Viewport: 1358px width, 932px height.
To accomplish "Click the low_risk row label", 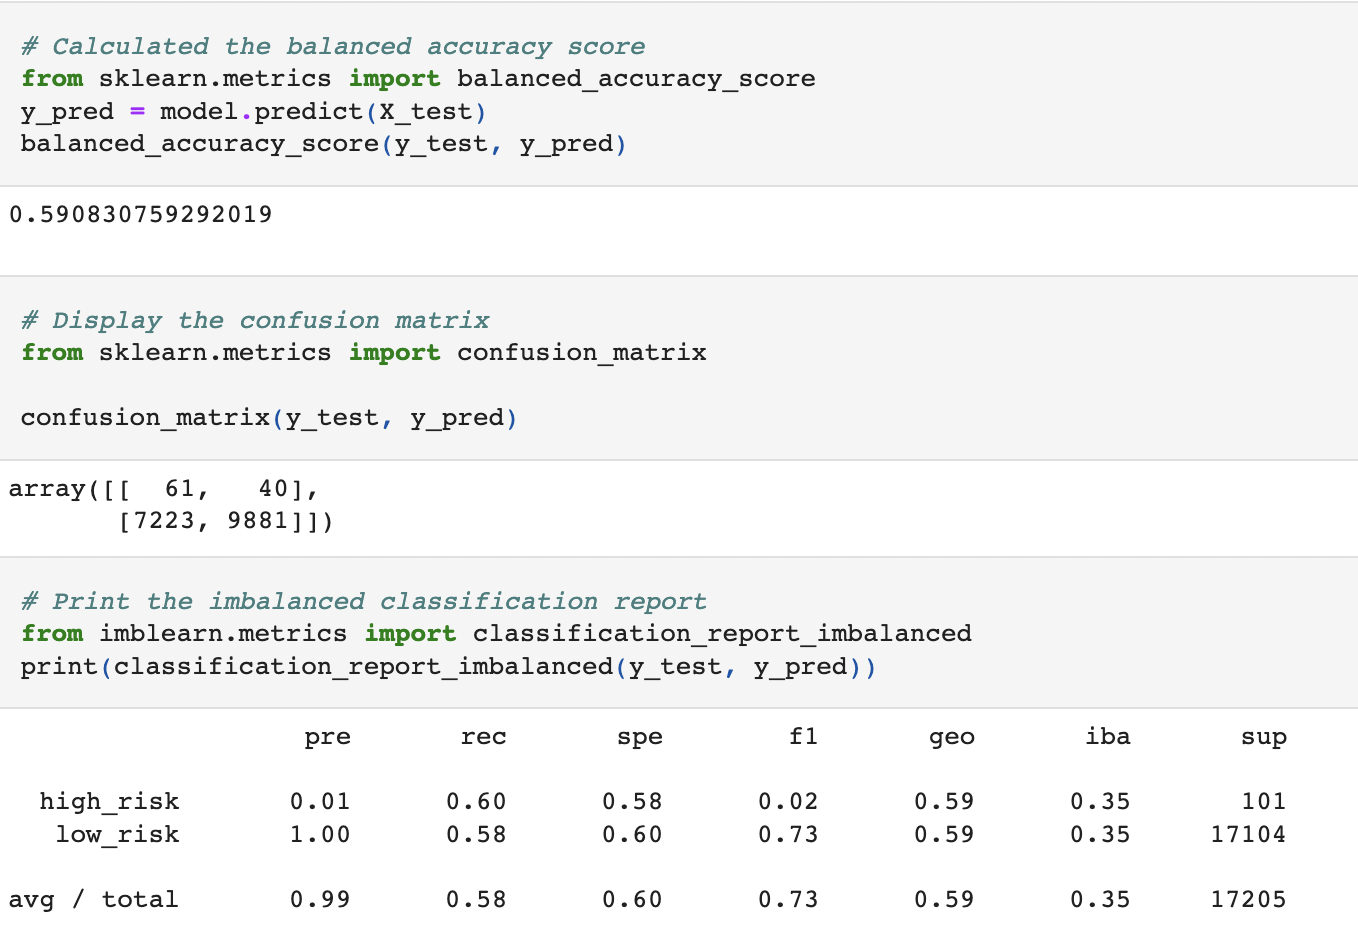I will 118,834.
